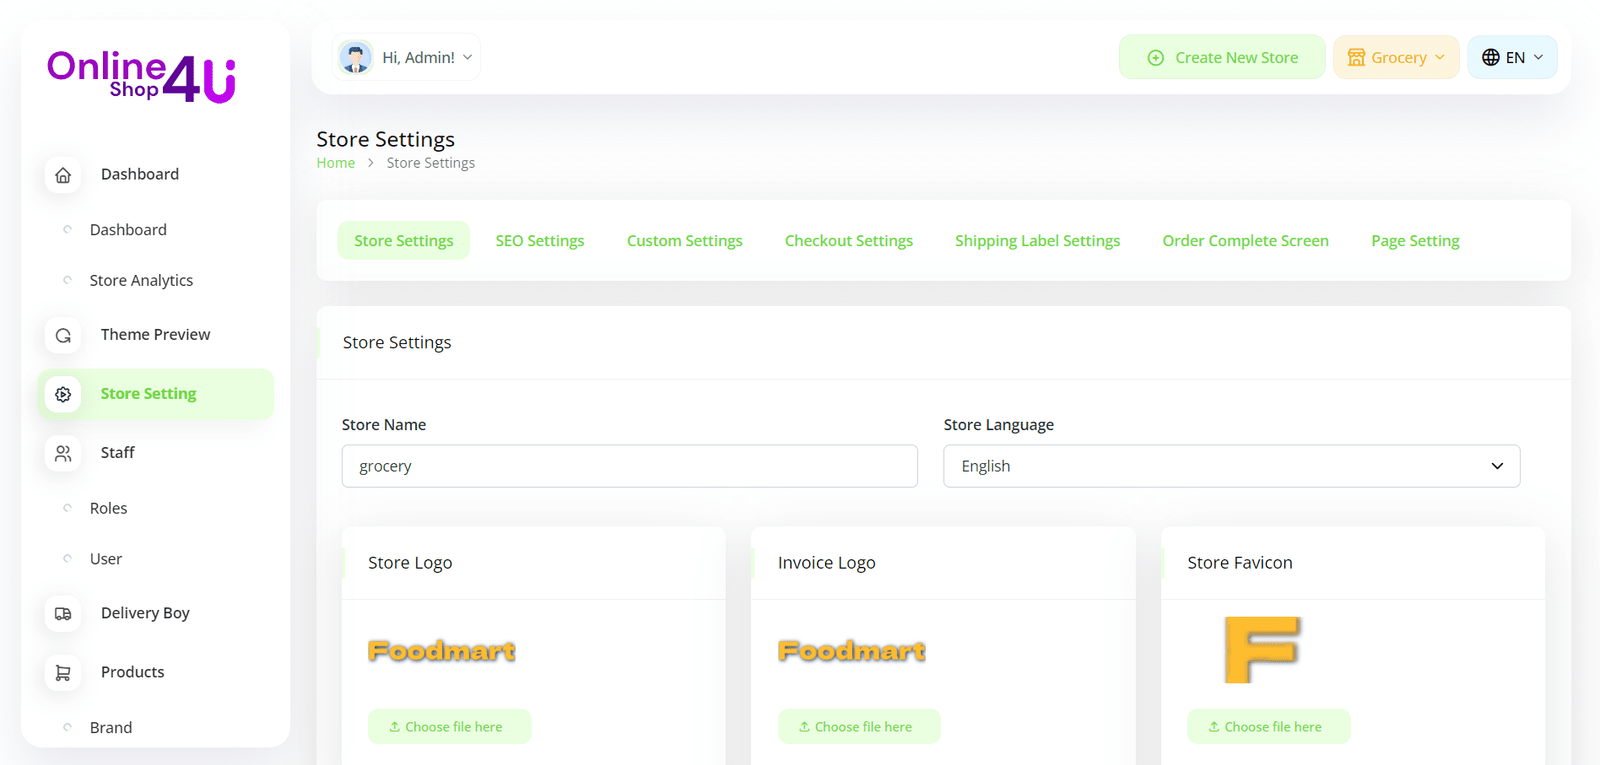Click the Dashboard home icon in sidebar
Image resolution: width=1600 pixels, height=765 pixels.
[x=63, y=175]
